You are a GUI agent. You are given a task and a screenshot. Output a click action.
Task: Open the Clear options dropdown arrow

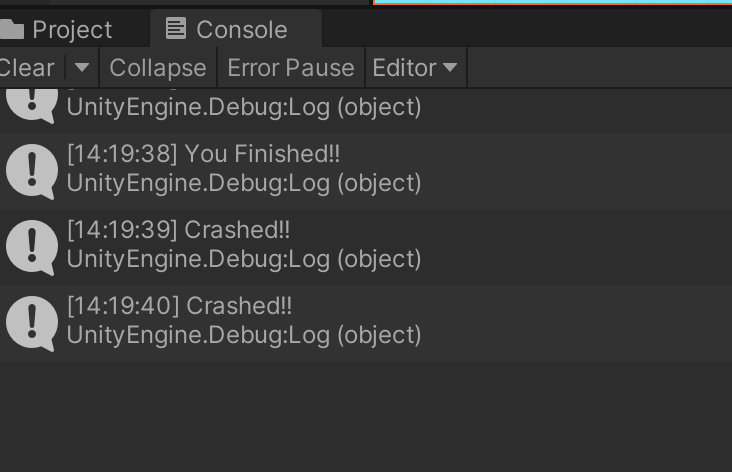point(82,68)
